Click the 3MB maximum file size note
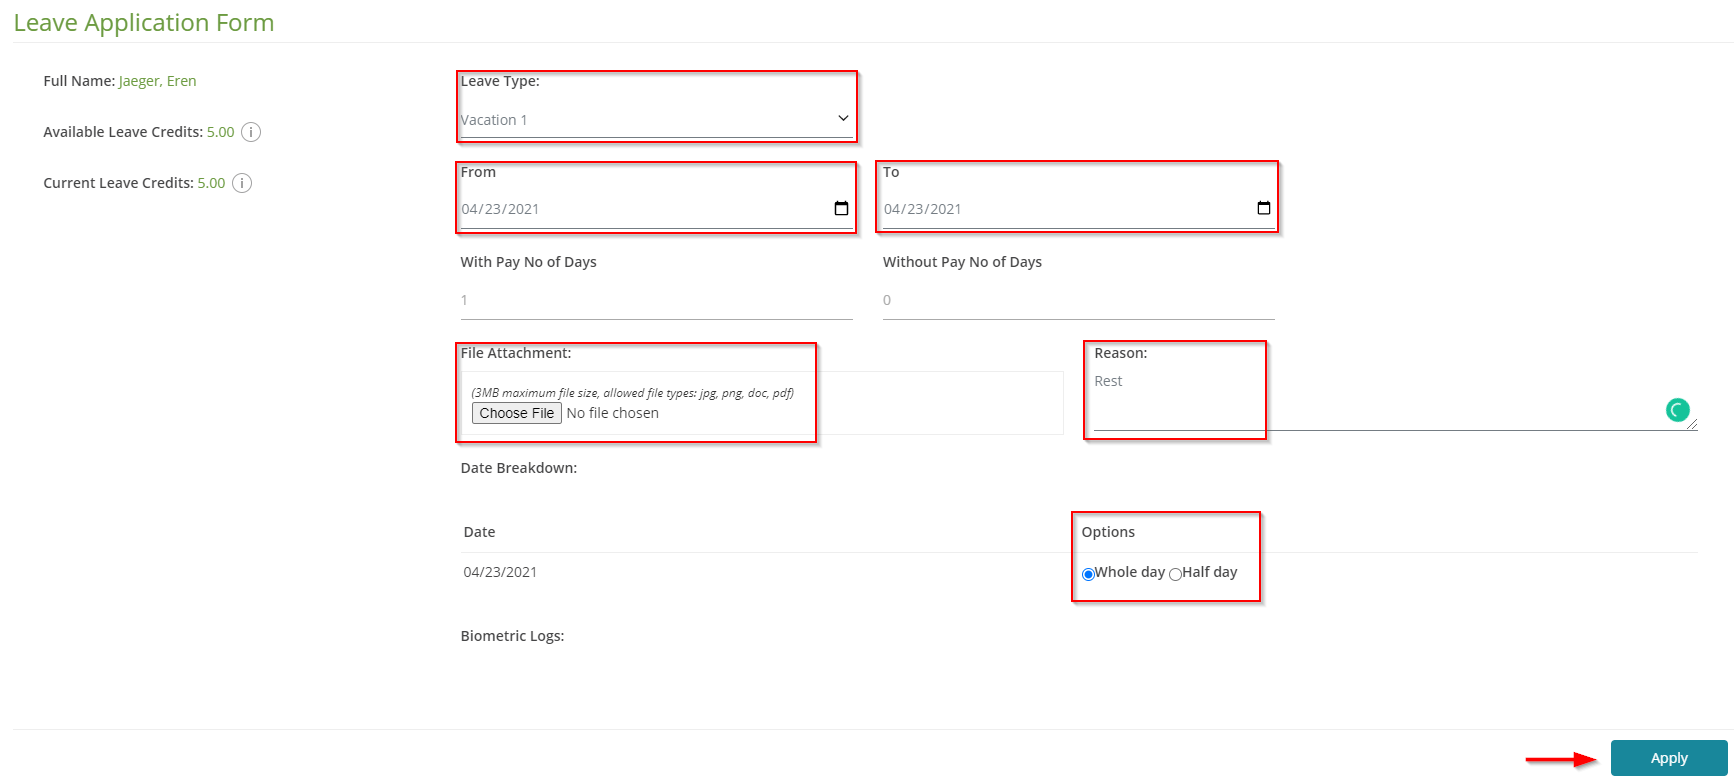 pos(632,393)
